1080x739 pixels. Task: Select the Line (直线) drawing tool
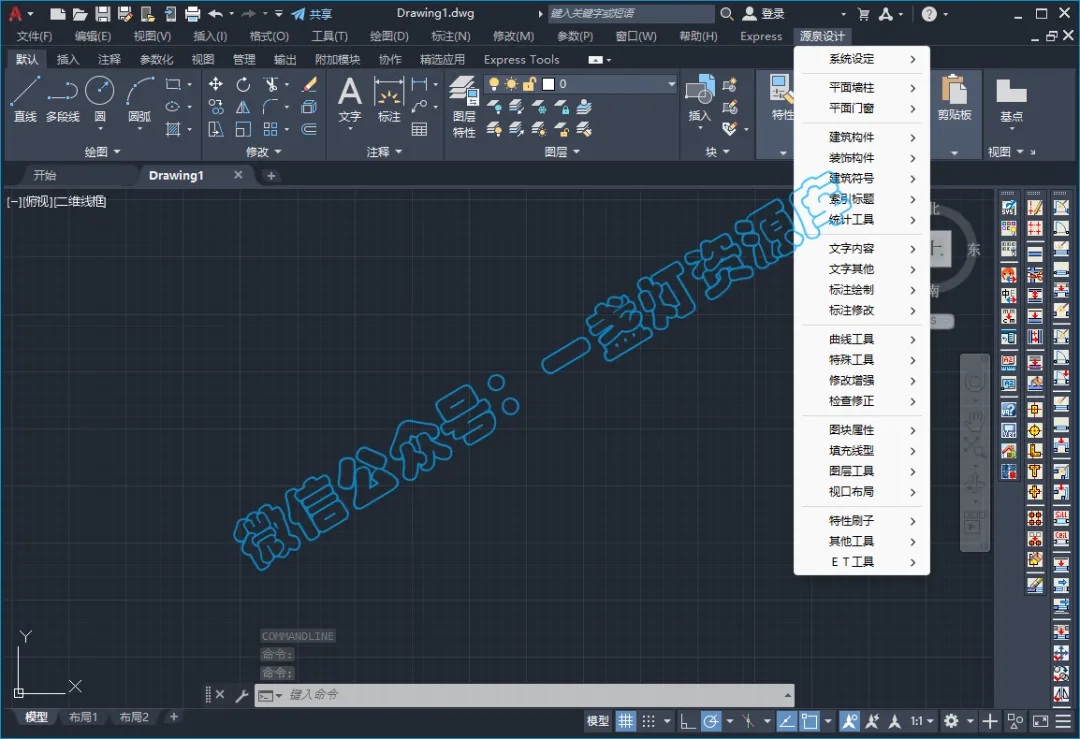click(25, 99)
